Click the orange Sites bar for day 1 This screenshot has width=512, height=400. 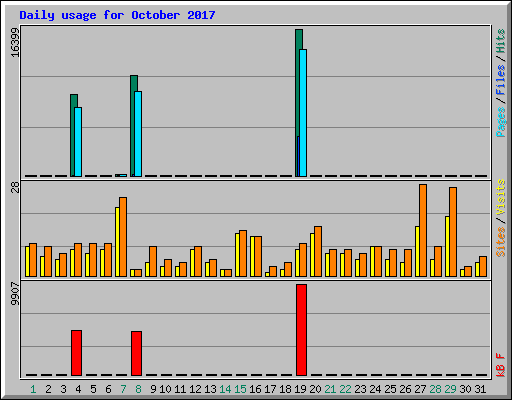click(x=33, y=260)
